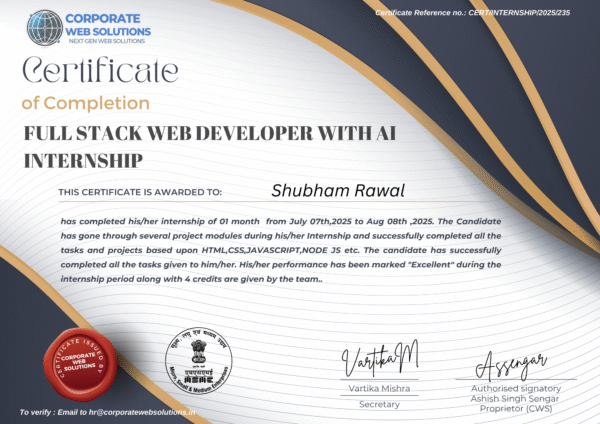Click 'FULL STACK WEB DEVELOPER WITH AI' title
The image size is (600, 424).
tap(210, 133)
